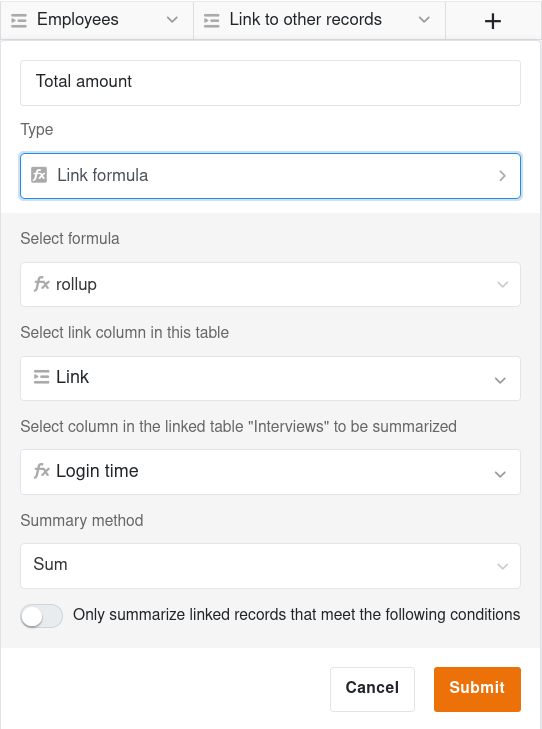Click the link icon beside Employees header
This screenshot has height=729, width=542.
(19, 21)
